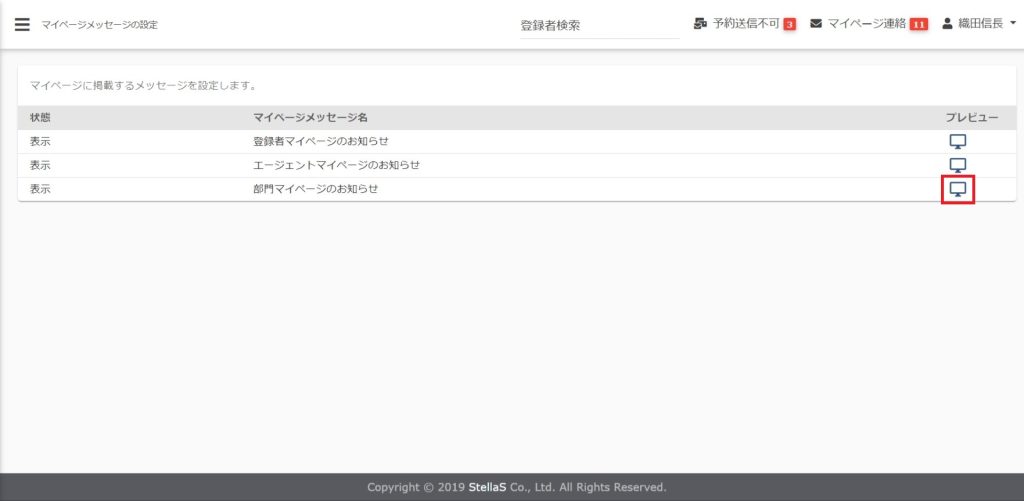Preview エージェントマイページのお知らせ message
Screen dimensions: 1024x501
click(957, 165)
